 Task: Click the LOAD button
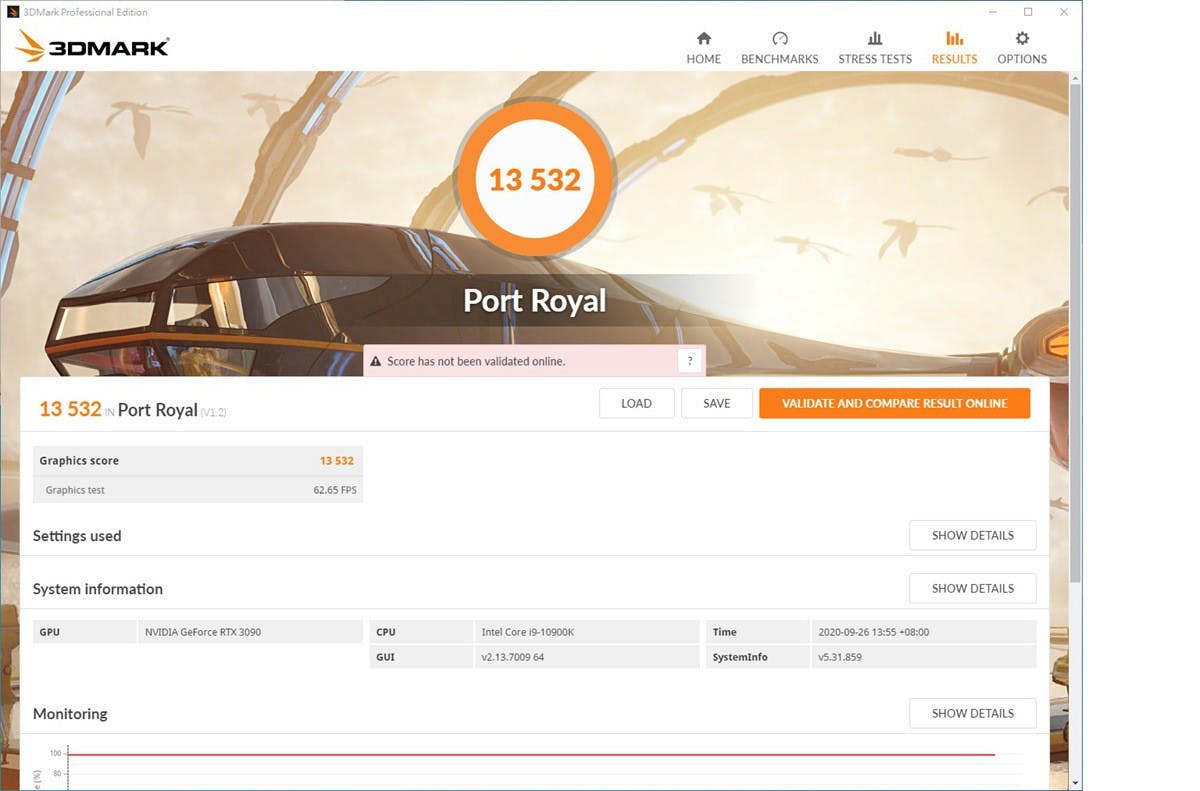pos(636,403)
